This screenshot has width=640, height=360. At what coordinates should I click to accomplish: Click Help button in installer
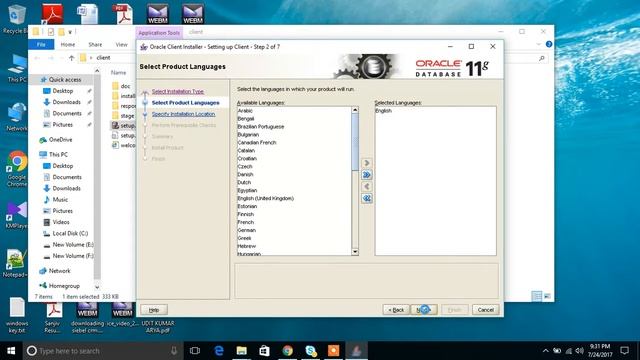154,310
